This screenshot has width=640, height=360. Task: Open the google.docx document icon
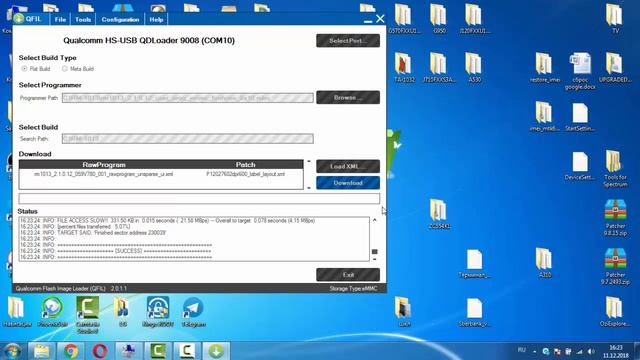(580, 71)
